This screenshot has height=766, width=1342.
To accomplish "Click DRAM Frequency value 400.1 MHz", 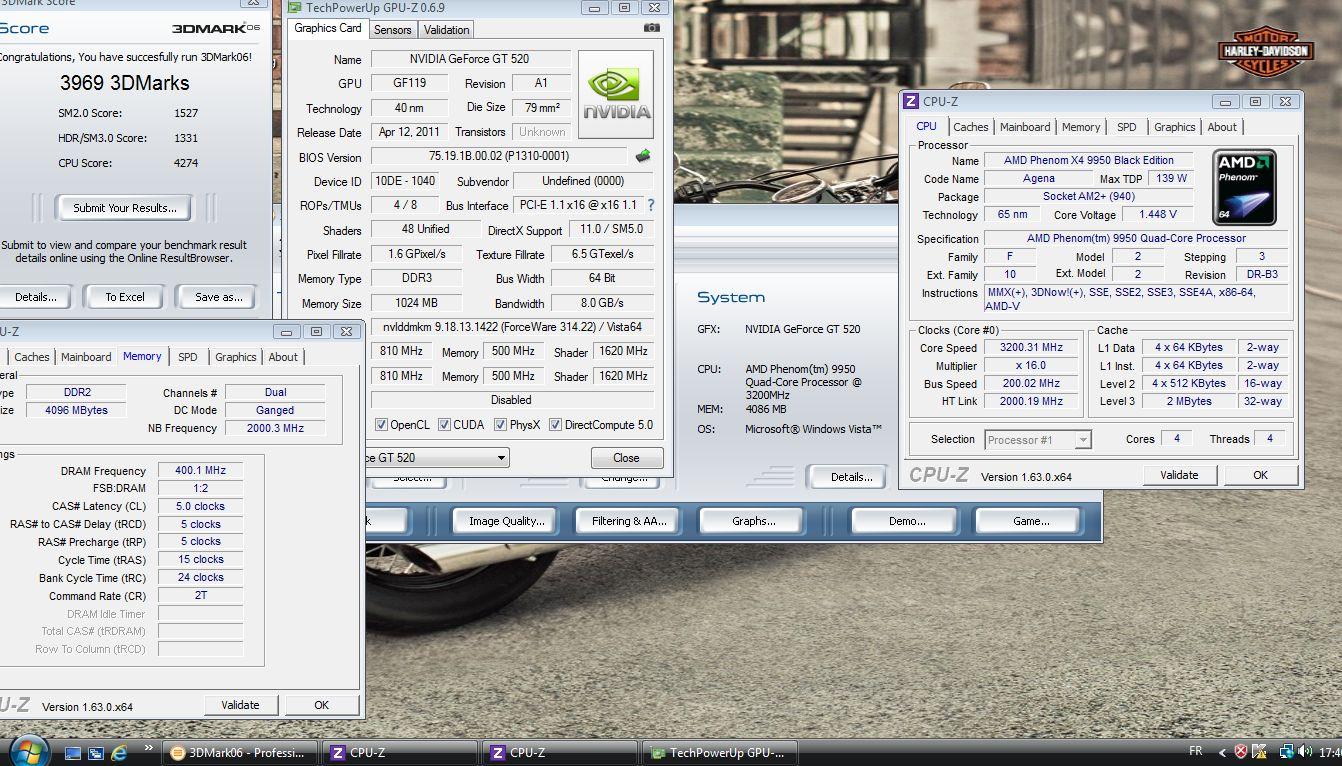I will (200, 470).
